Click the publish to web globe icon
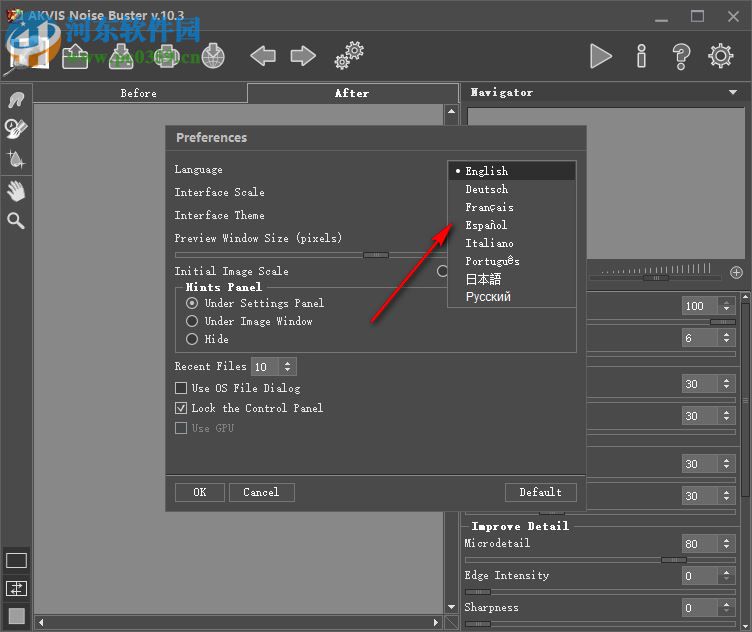This screenshot has height=632, width=752. pos(213,57)
